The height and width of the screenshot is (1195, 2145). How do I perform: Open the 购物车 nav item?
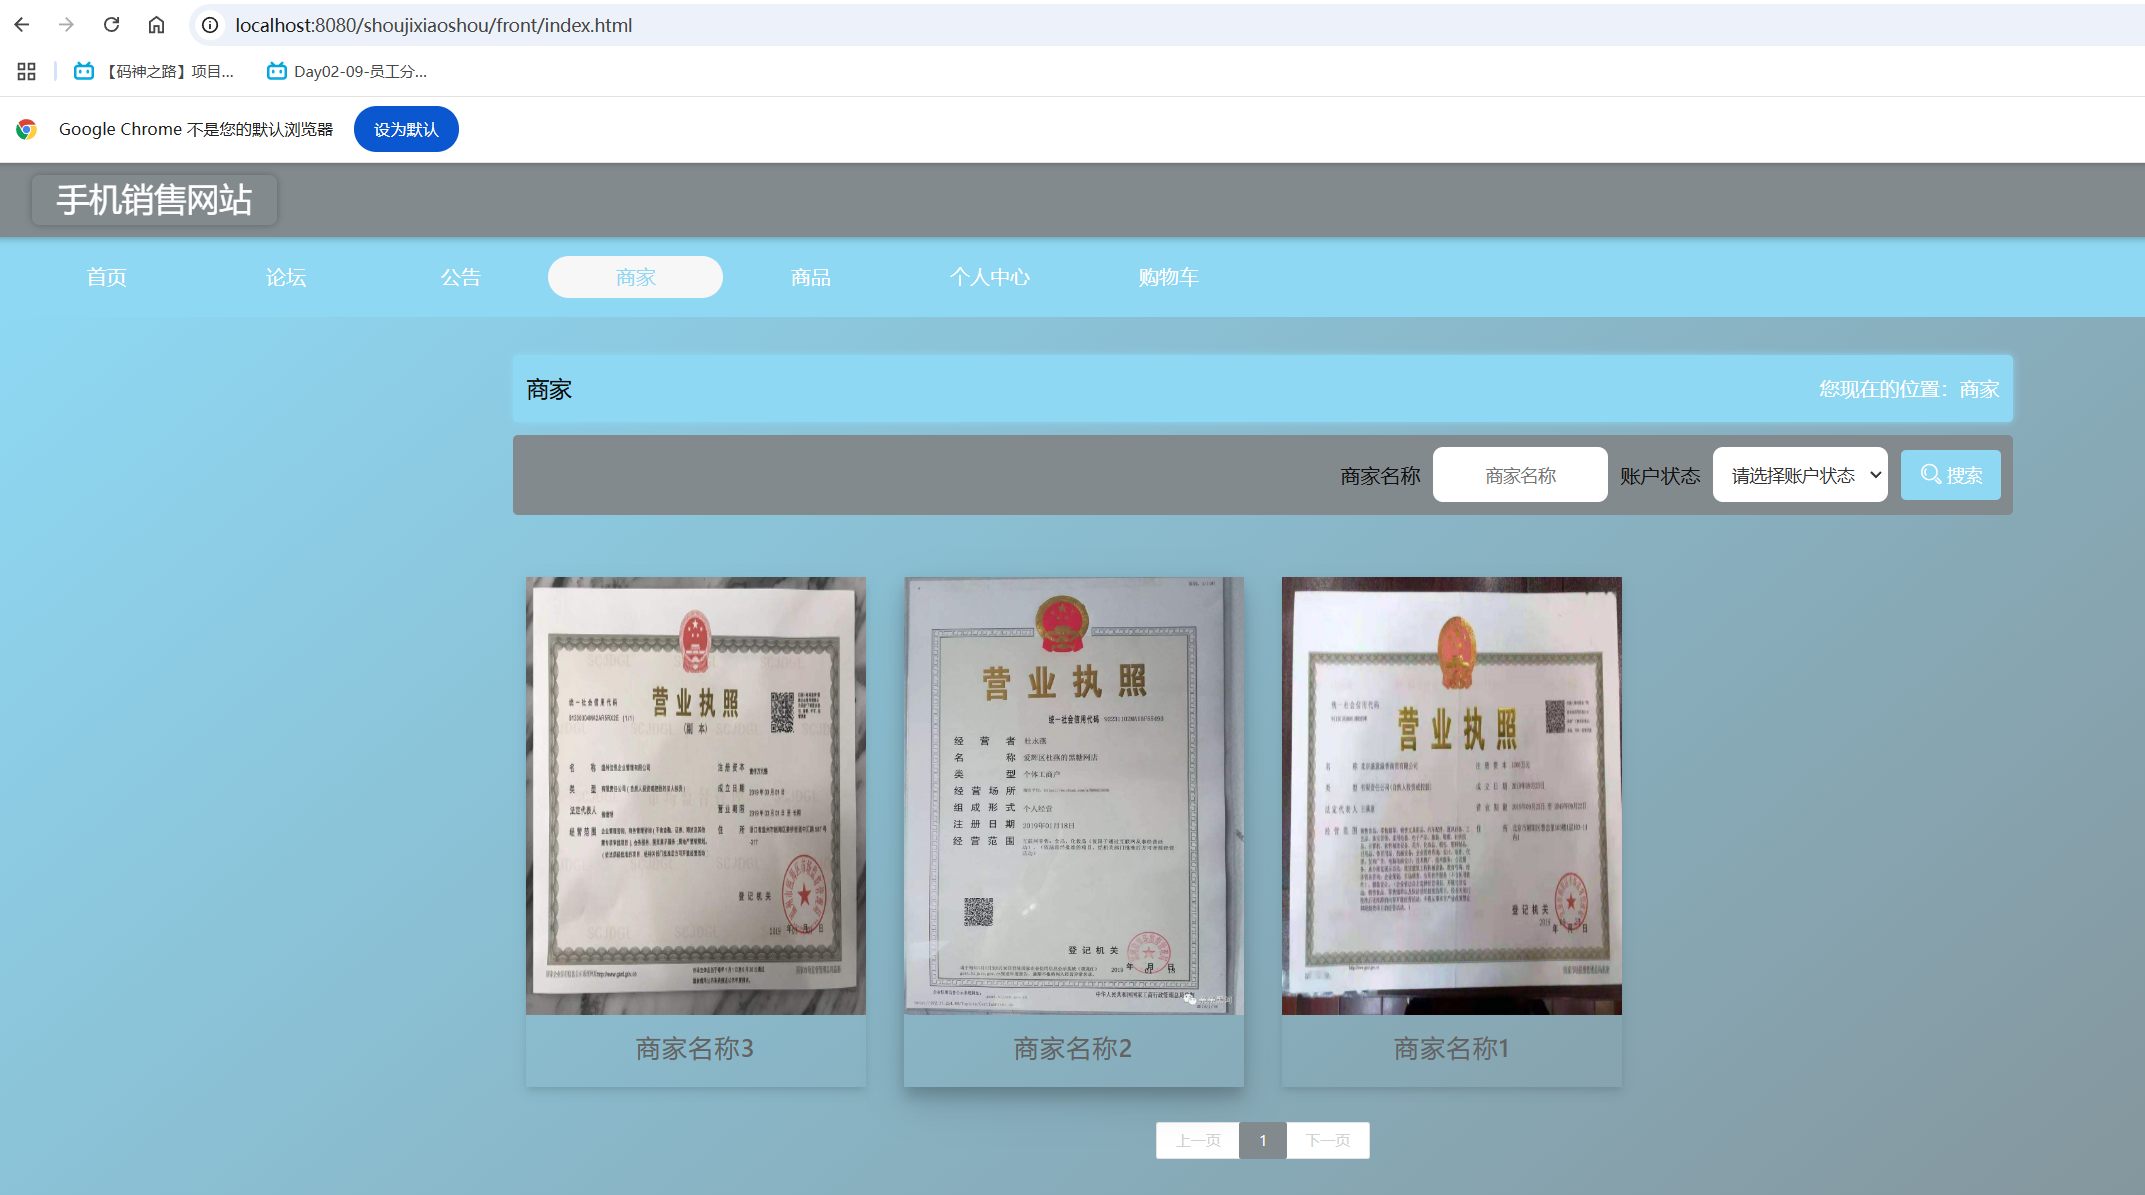tap(1168, 277)
